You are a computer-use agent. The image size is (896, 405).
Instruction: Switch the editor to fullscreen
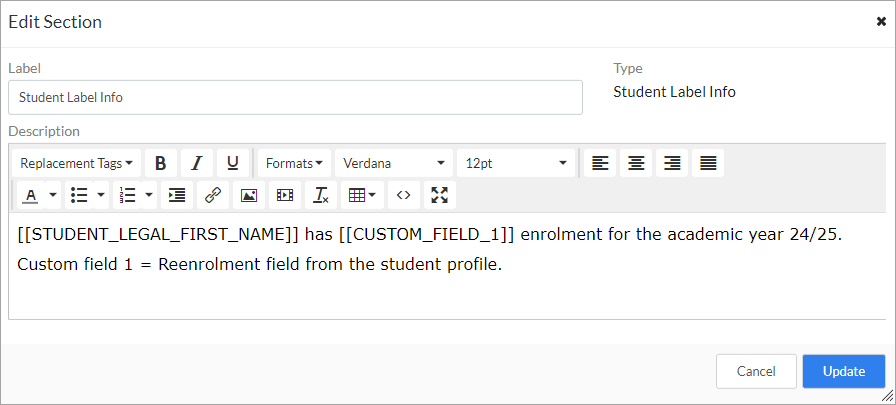439,195
